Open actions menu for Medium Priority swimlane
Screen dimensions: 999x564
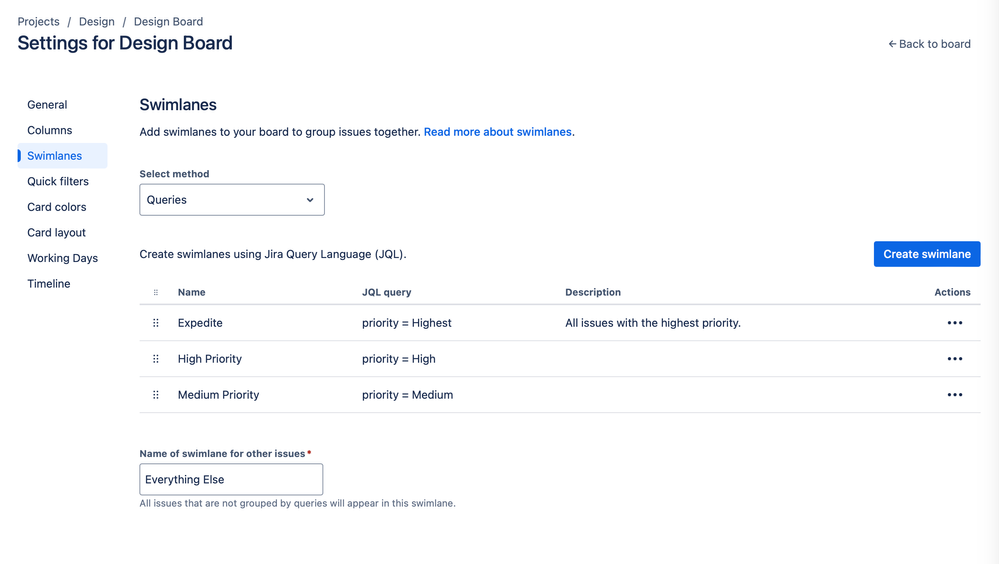click(954, 395)
